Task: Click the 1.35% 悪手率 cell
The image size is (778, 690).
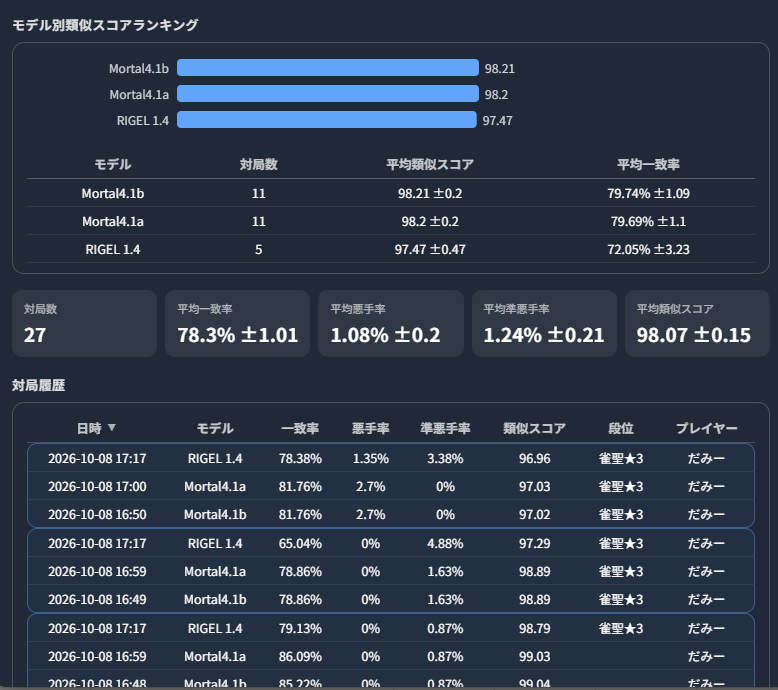Action: point(370,458)
